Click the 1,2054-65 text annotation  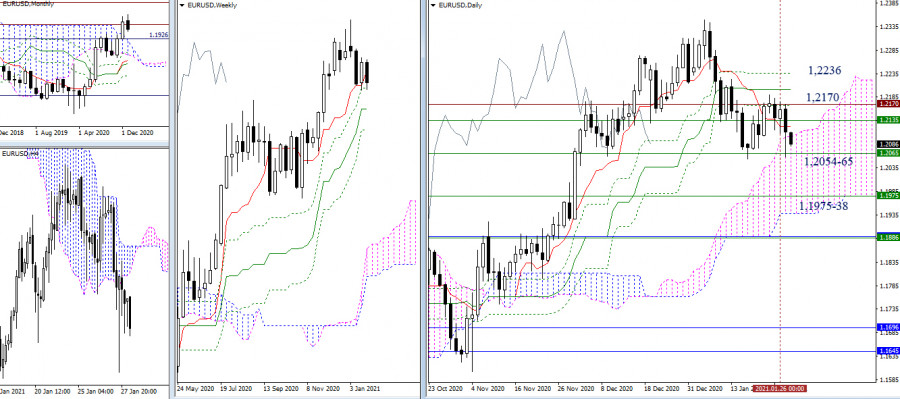pyautogui.click(x=828, y=162)
